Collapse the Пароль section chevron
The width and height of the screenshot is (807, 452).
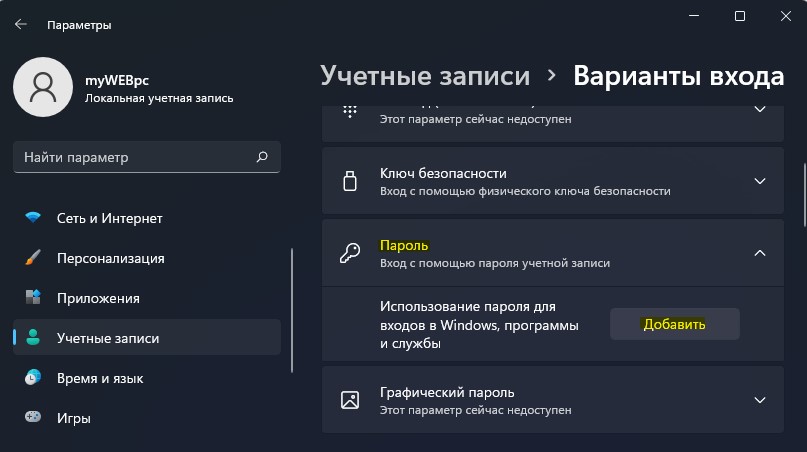(x=760, y=253)
